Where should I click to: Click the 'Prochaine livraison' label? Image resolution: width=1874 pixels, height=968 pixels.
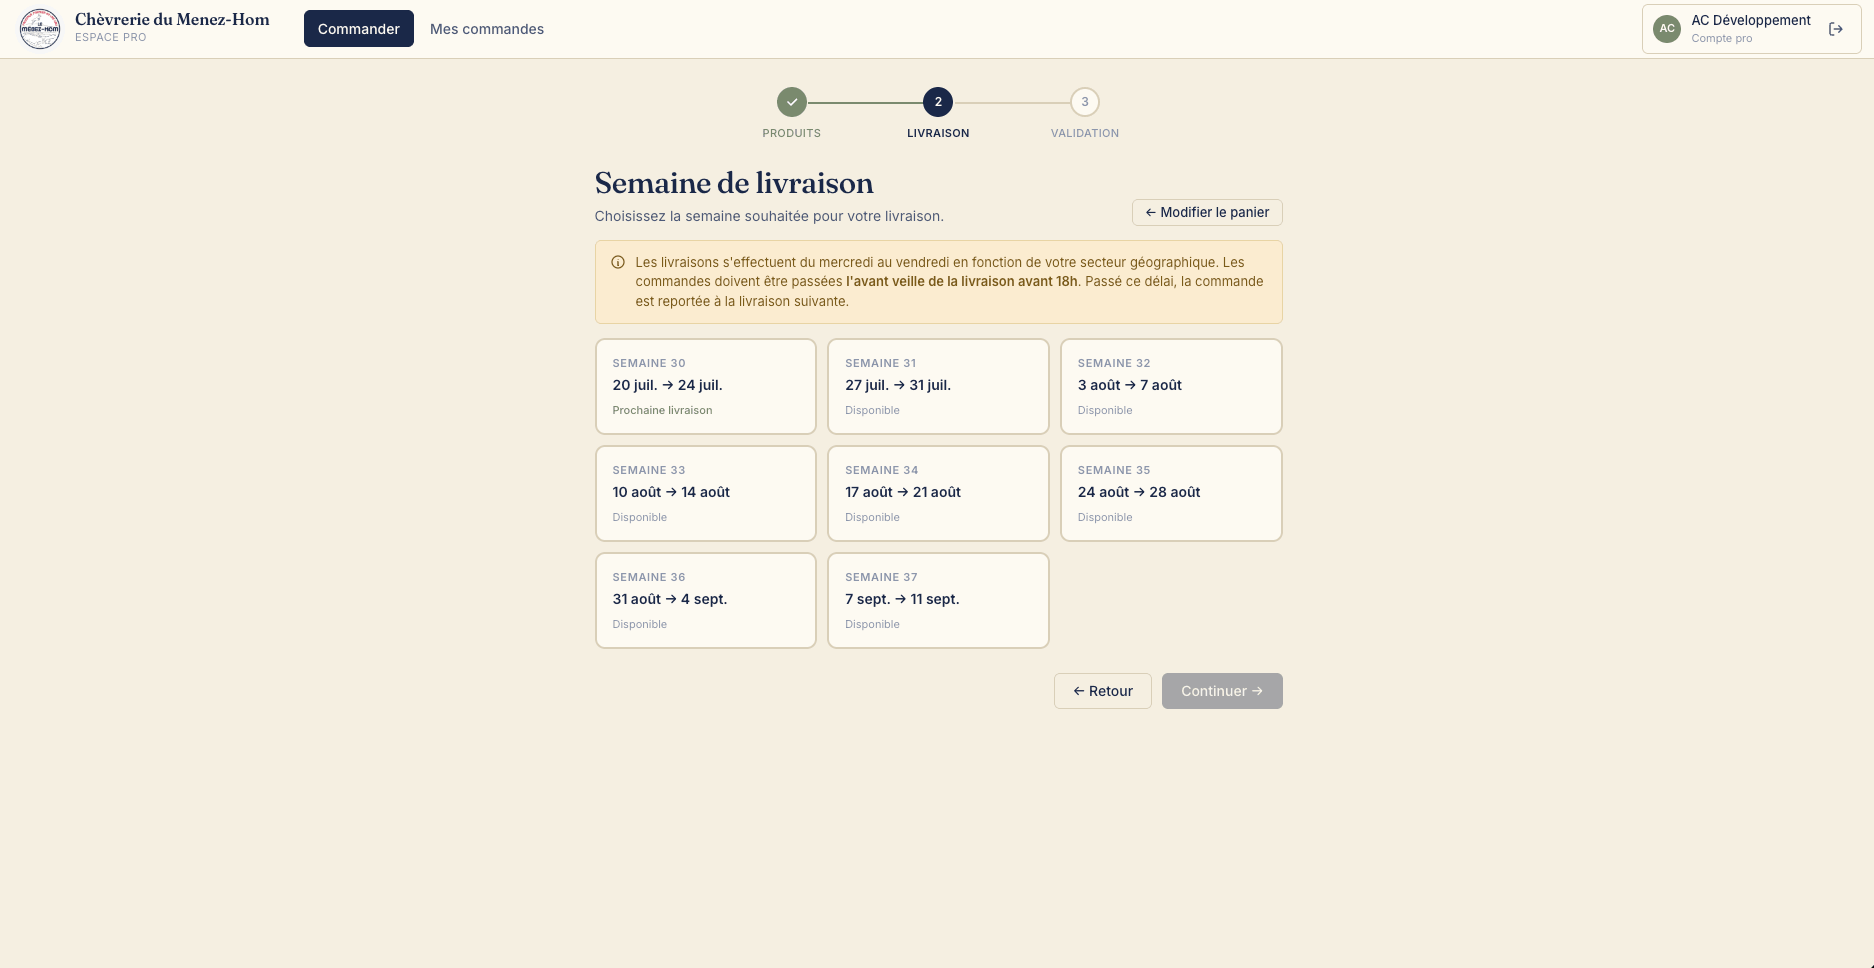pyautogui.click(x=662, y=410)
